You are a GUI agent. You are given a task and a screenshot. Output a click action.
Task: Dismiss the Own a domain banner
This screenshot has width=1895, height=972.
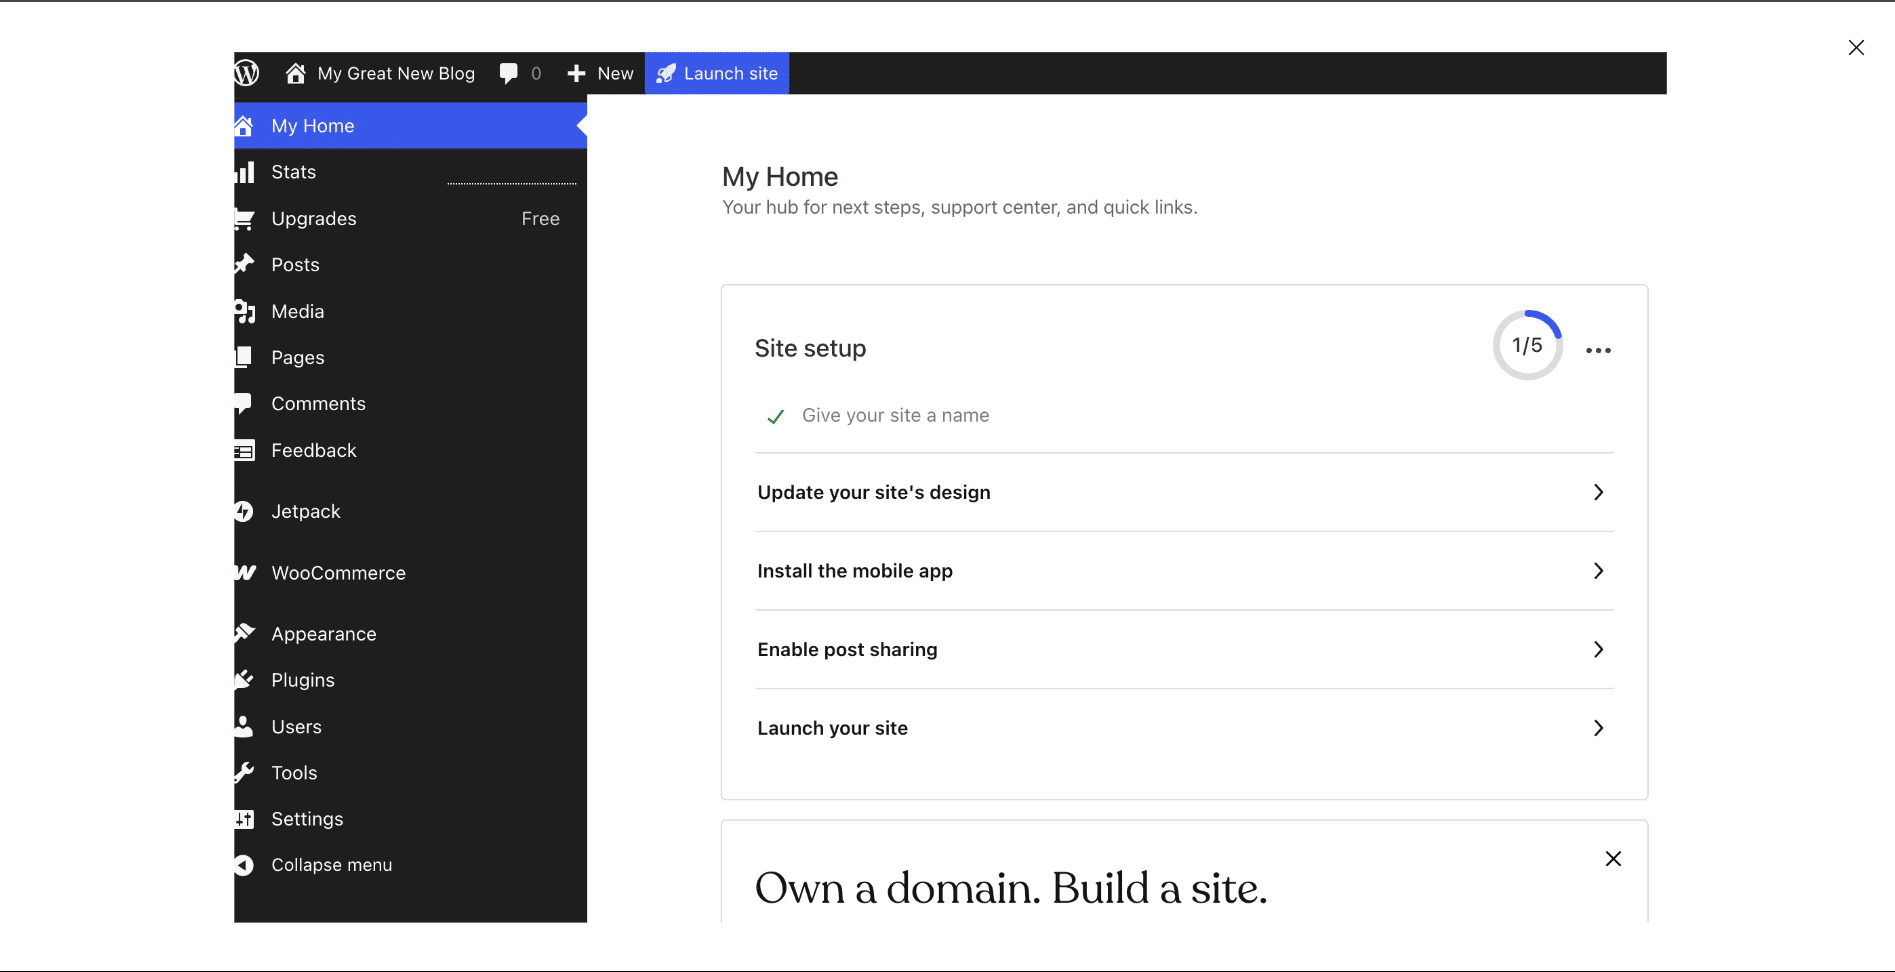pos(1613,859)
